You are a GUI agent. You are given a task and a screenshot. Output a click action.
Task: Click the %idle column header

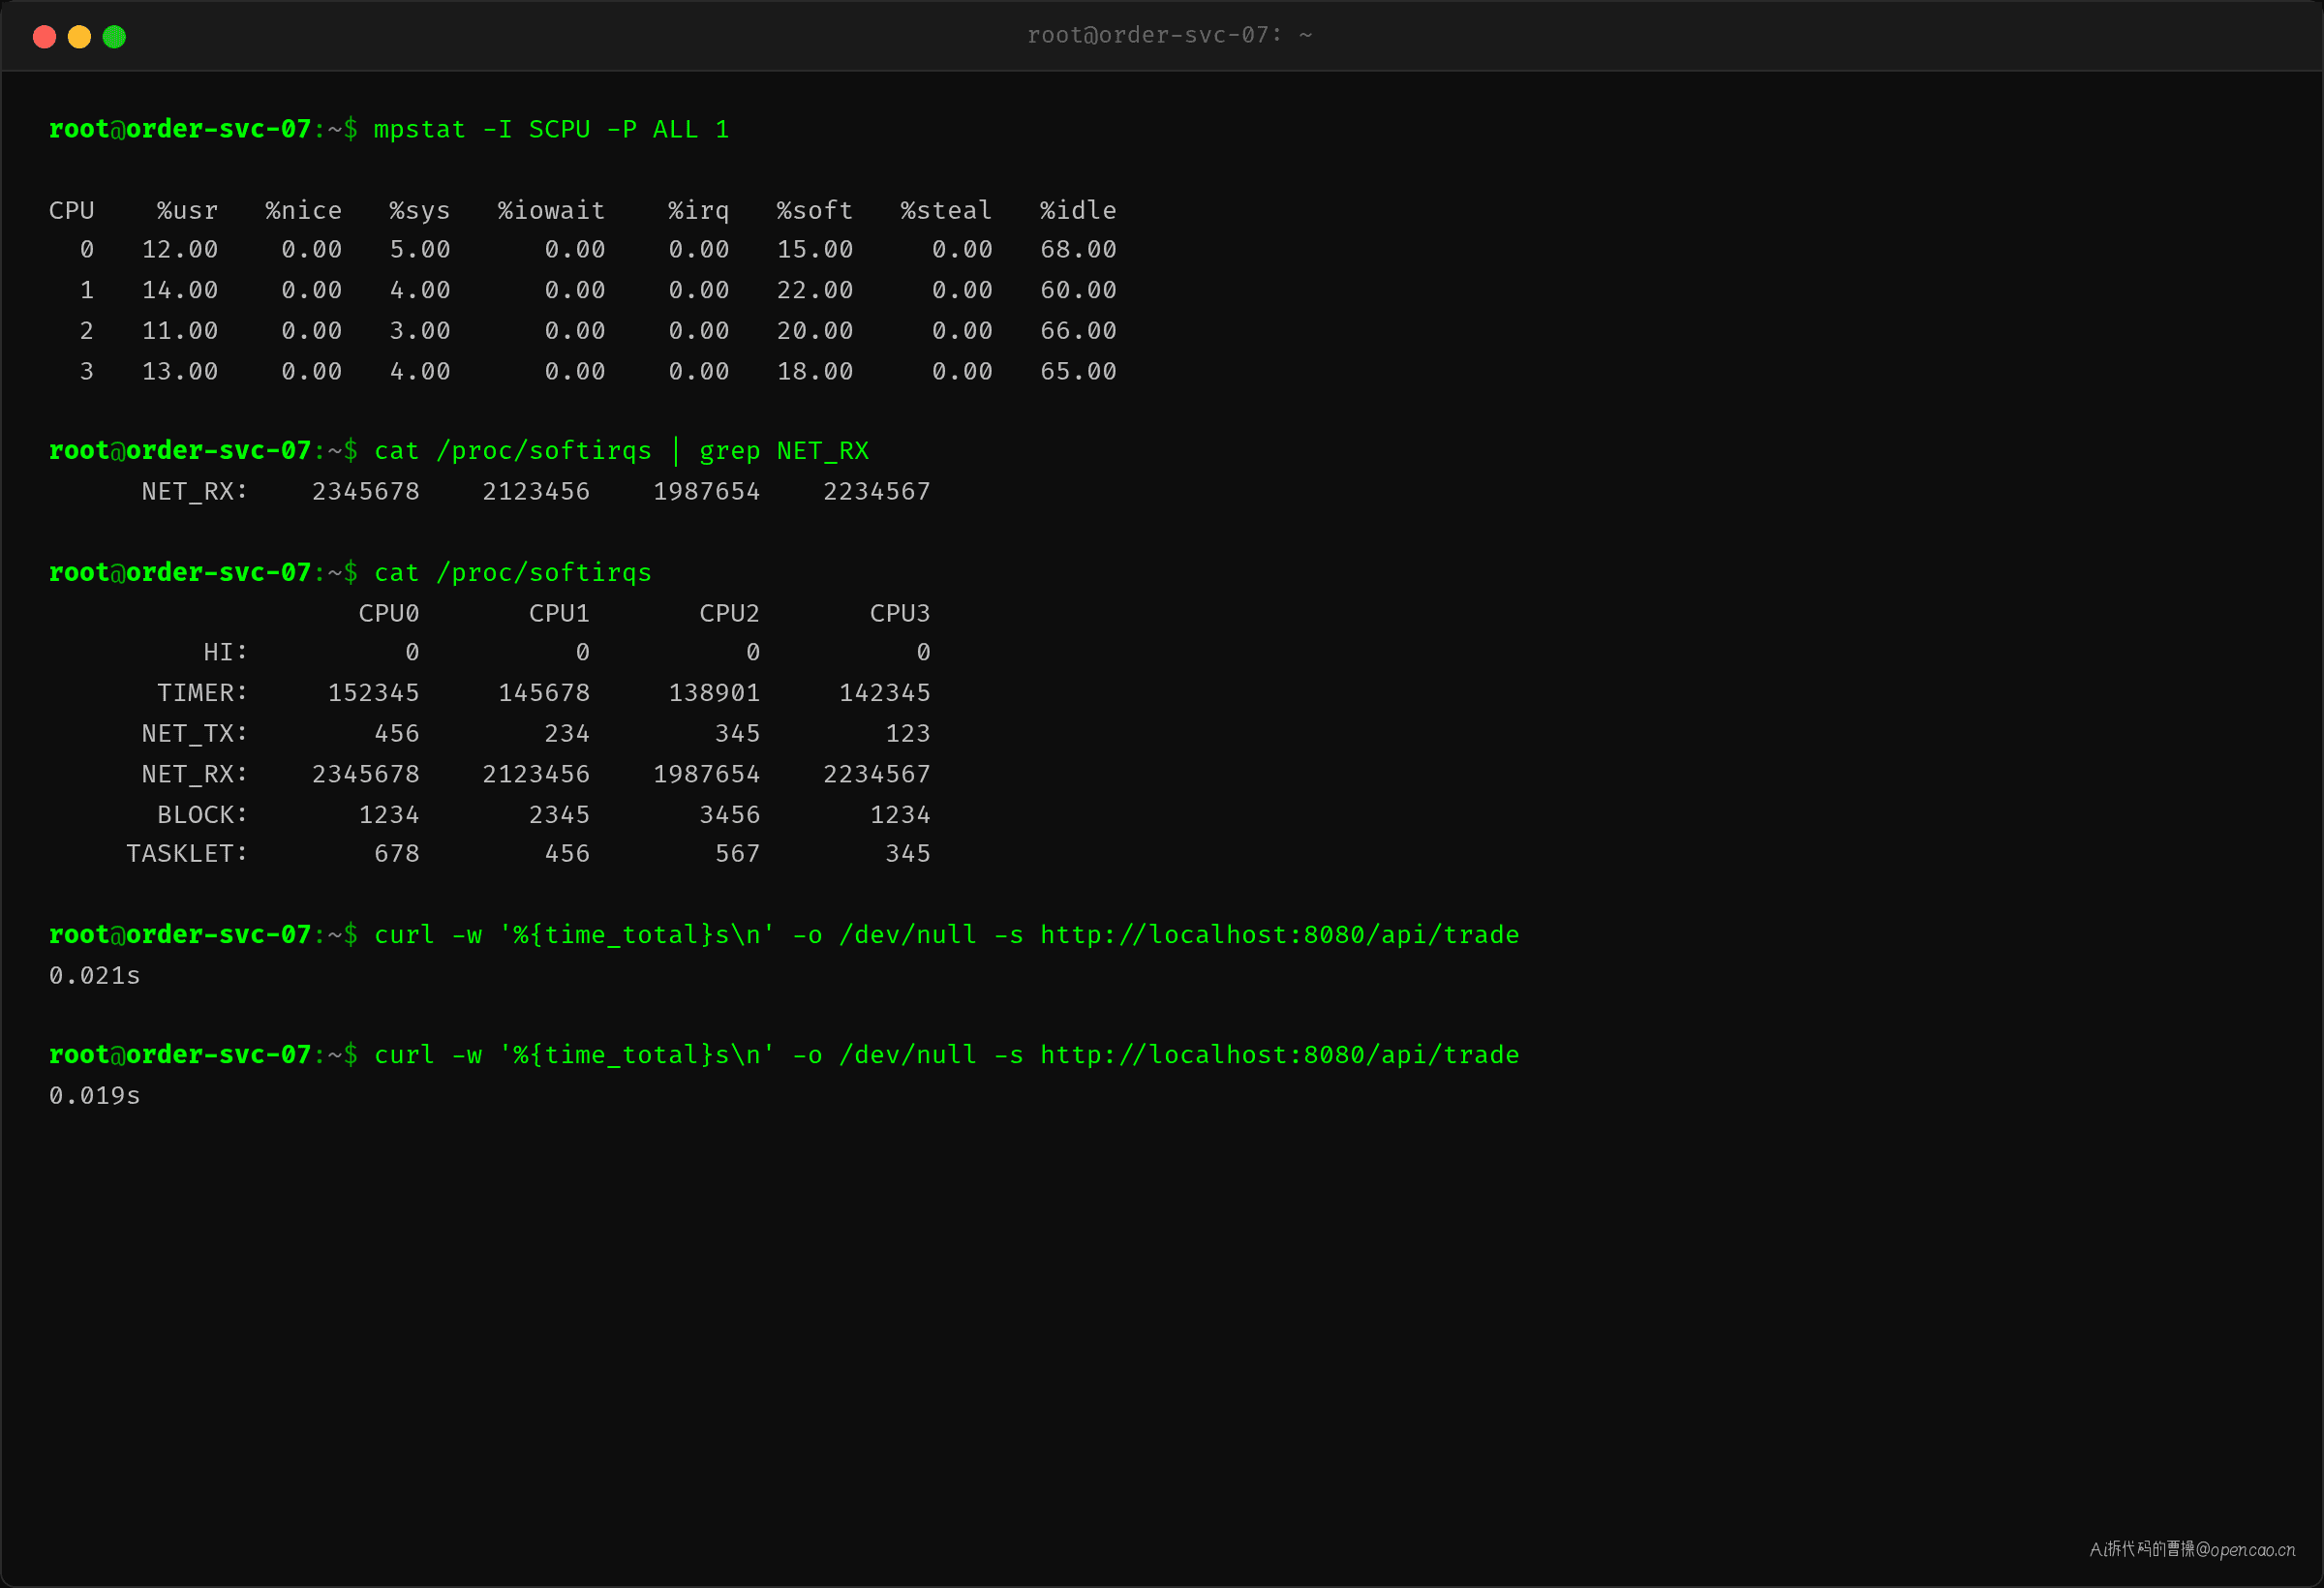[x=1077, y=211]
